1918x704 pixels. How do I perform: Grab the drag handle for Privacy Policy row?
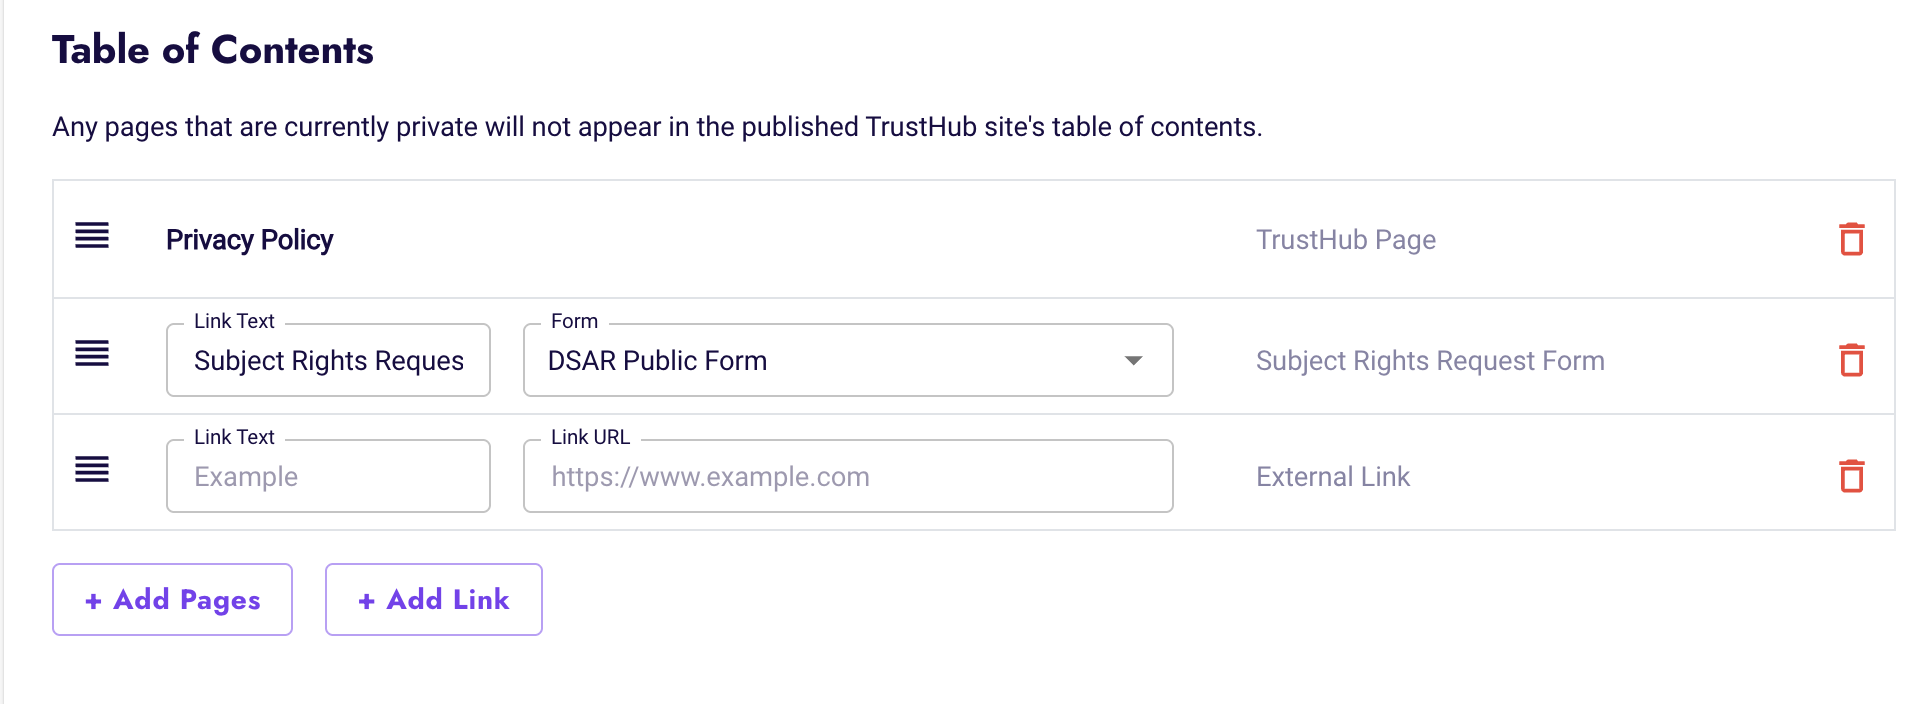pos(92,236)
